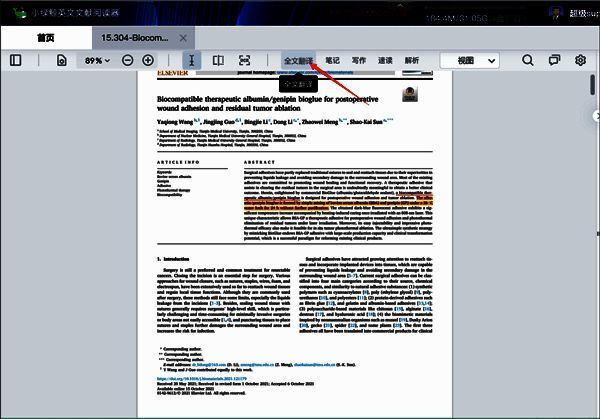Screen dimensions: 600x419
Task: Click the 解析 analysis button
Action: [411, 61]
